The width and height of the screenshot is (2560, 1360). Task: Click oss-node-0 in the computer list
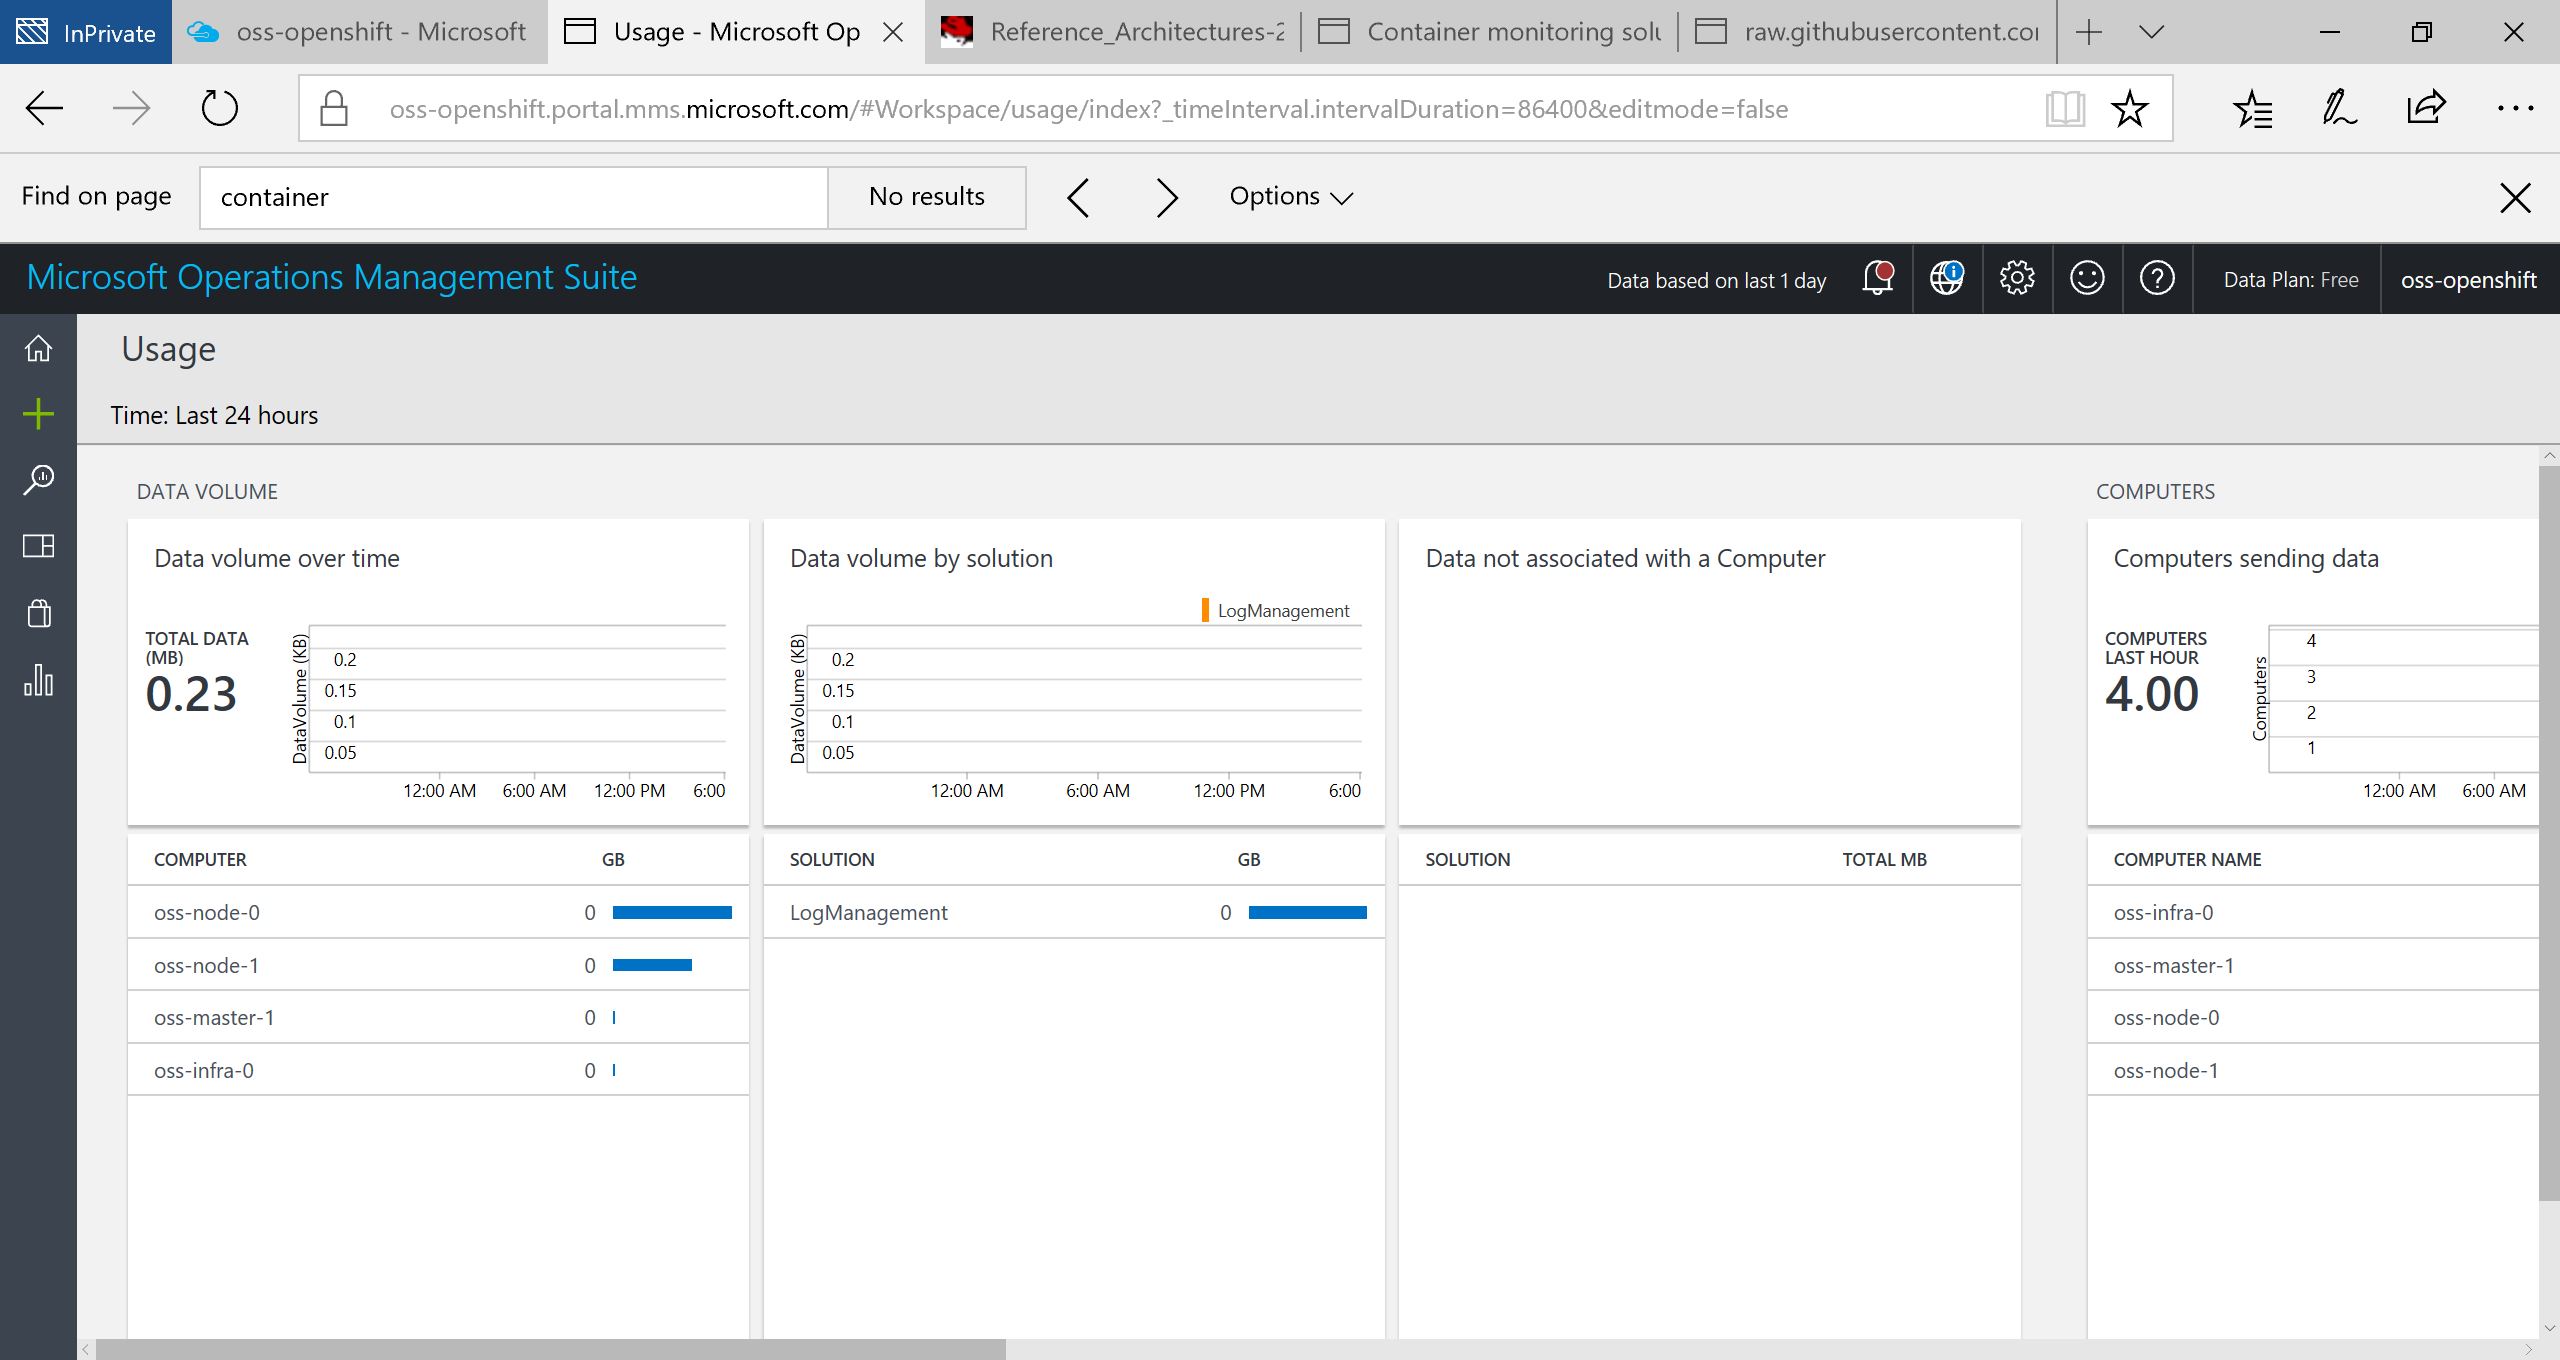(207, 912)
